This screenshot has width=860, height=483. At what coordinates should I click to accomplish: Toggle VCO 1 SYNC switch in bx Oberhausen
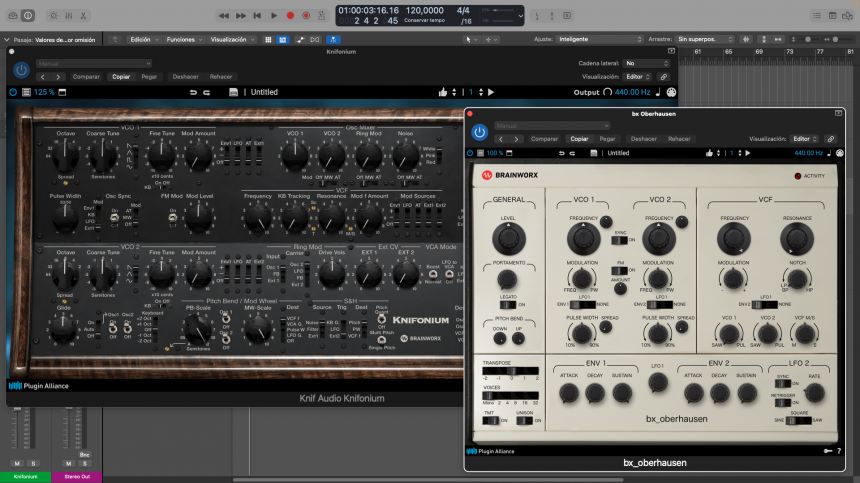pyautogui.click(x=620, y=240)
